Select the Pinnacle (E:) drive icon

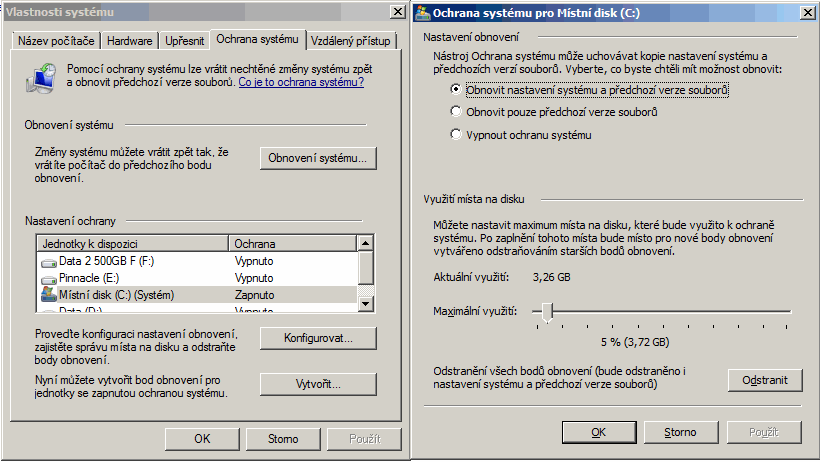(49, 279)
